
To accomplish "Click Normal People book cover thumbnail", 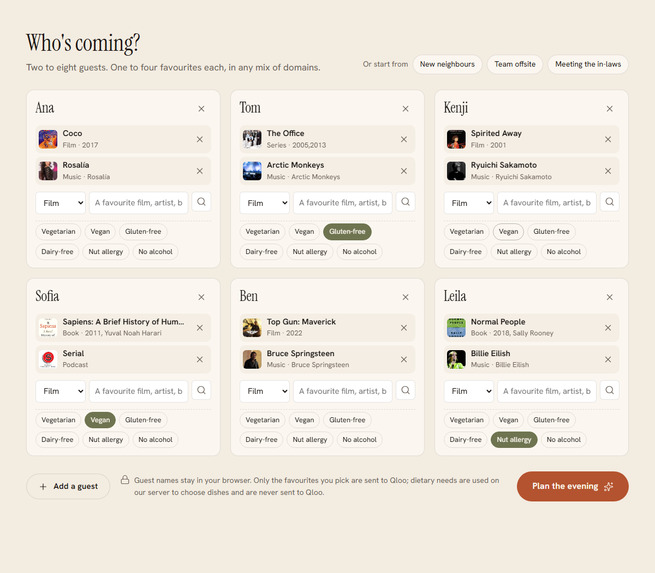I will tap(456, 327).
